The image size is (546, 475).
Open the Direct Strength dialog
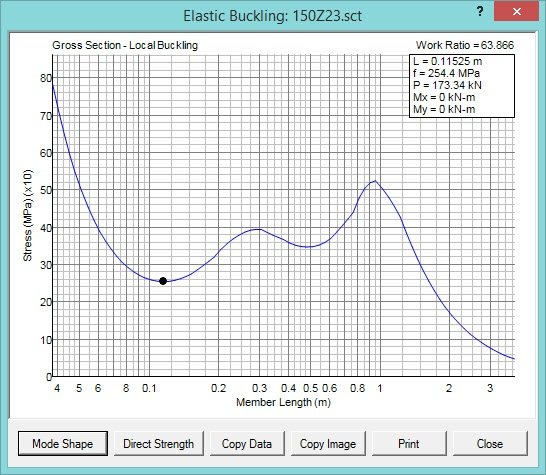point(158,443)
